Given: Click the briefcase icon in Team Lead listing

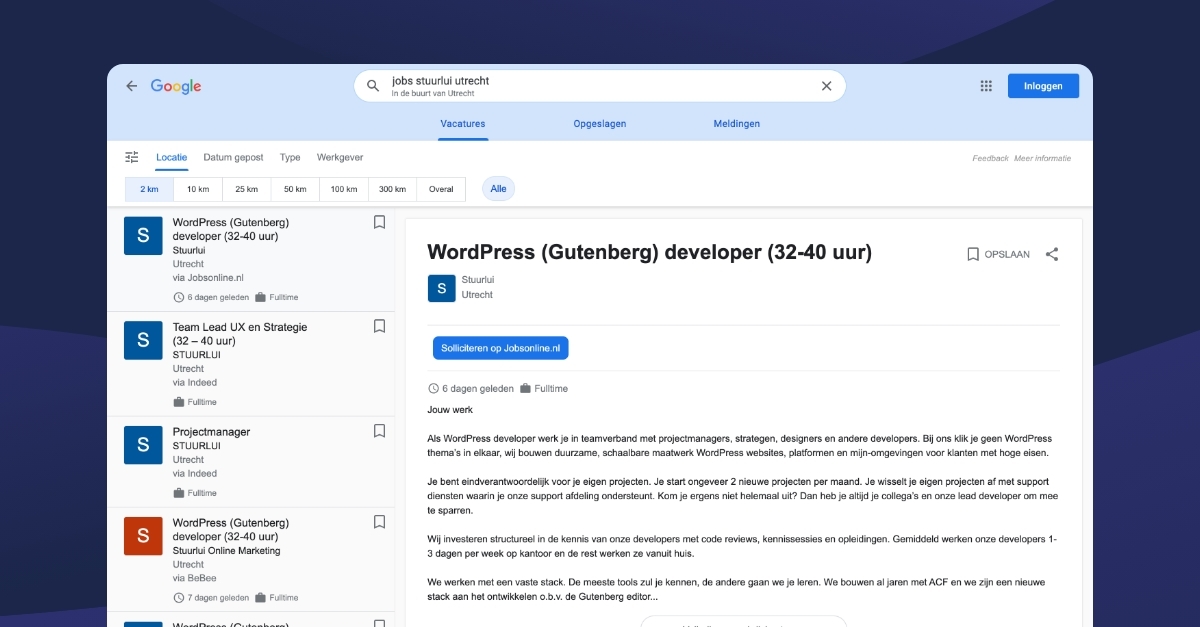Looking at the screenshot, I should pyautogui.click(x=179, y=402).
